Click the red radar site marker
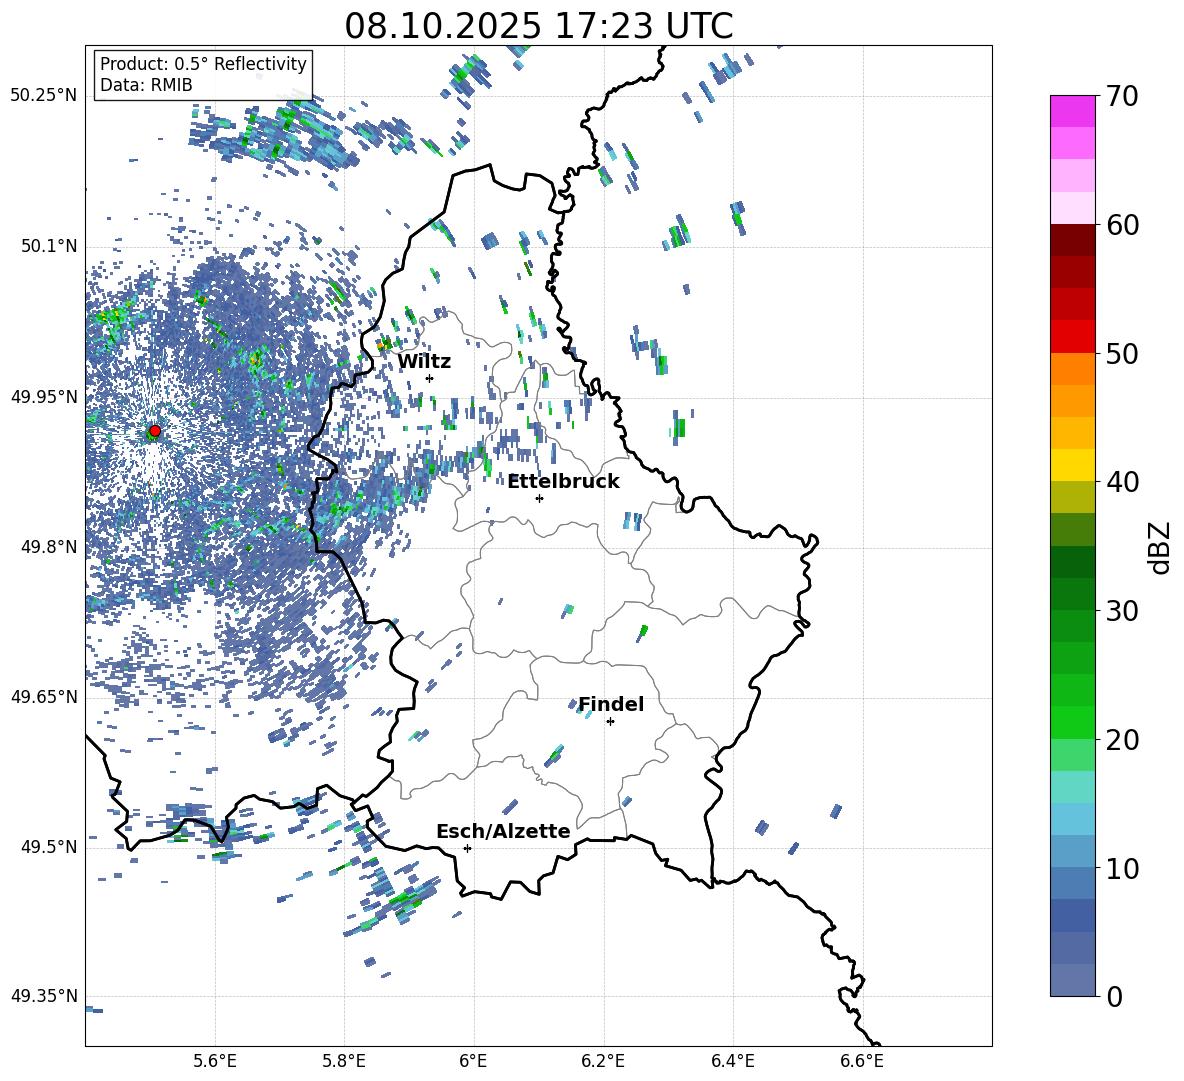Viewport: 1184px width, 1081px height. pos(154,431)
